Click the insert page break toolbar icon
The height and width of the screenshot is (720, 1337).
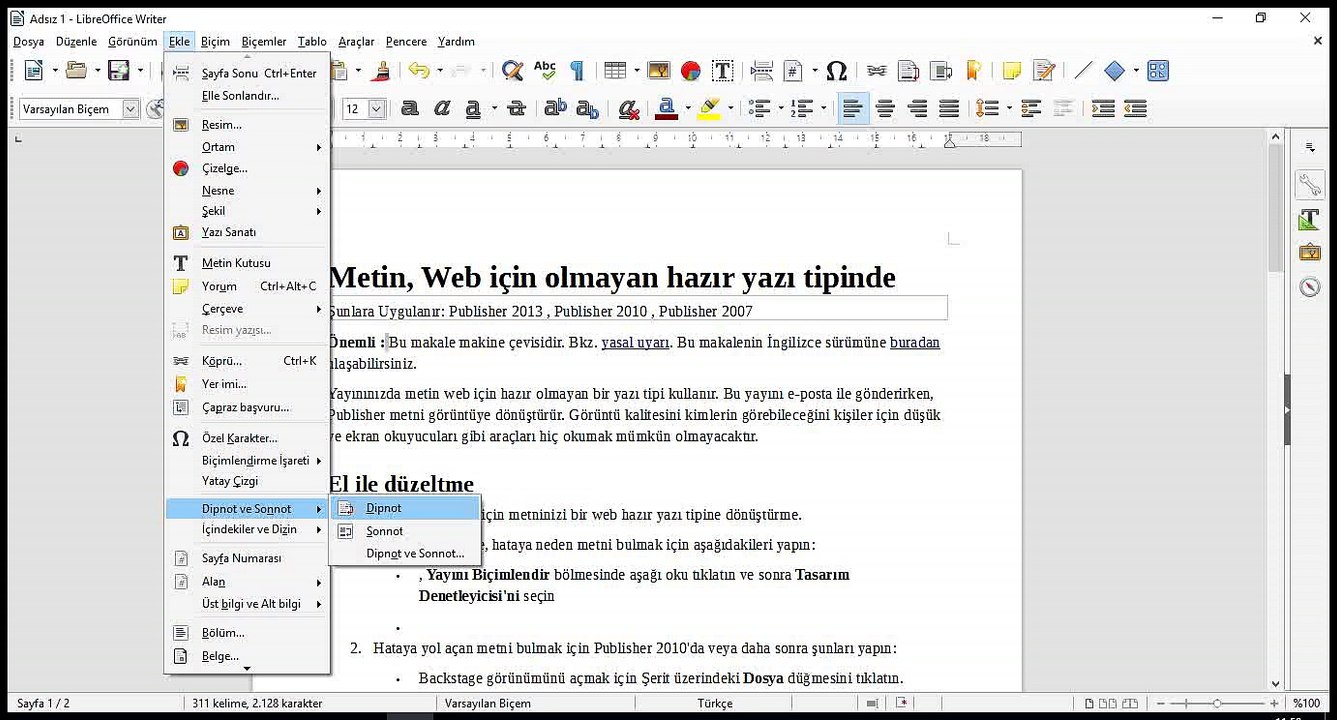point(762,71)
